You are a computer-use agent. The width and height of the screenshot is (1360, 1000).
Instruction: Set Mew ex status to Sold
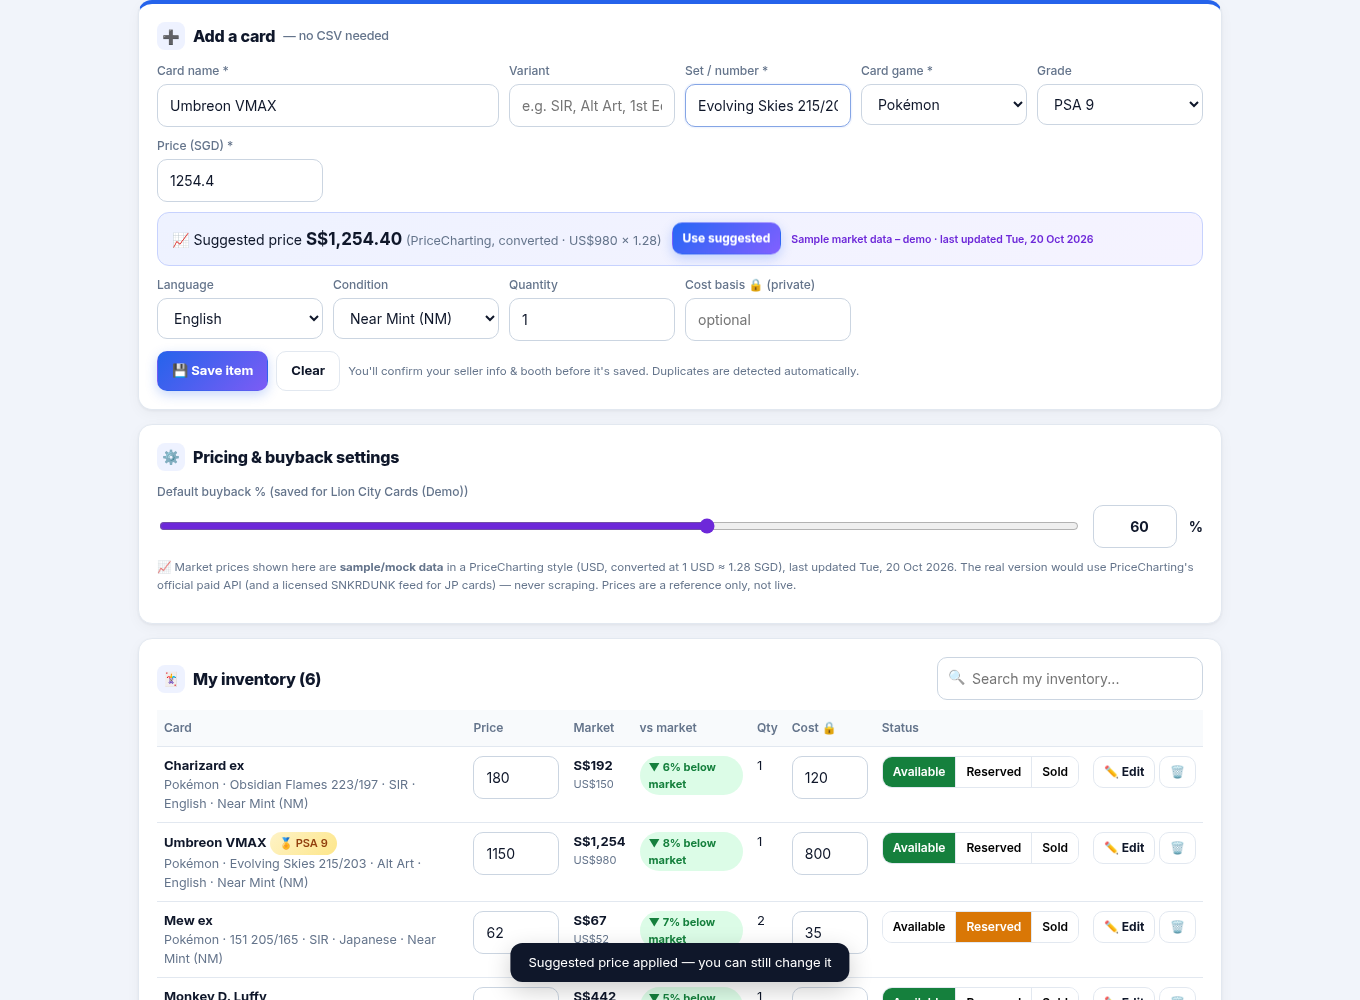tap(1055, 927)
